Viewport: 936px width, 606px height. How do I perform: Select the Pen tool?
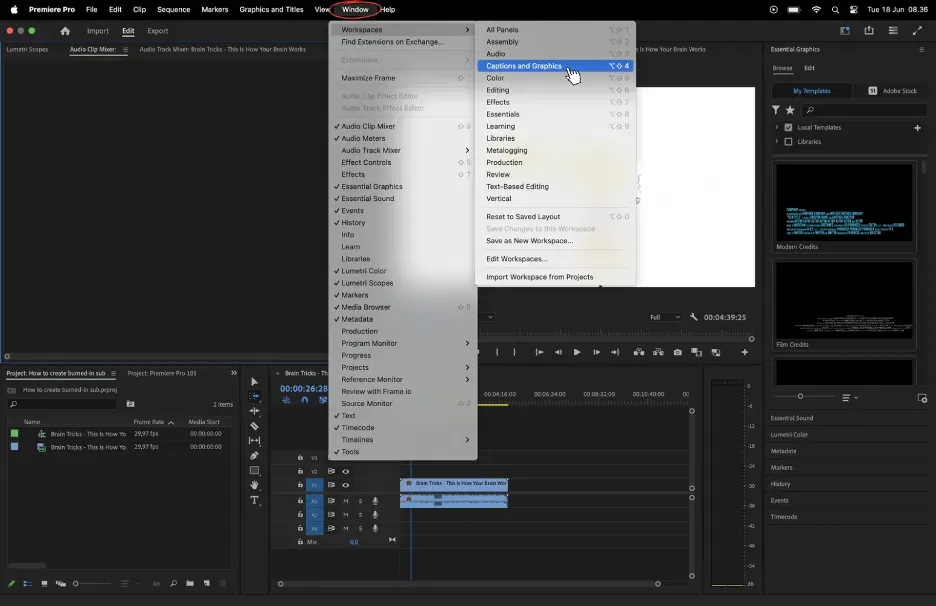[254, 456]
